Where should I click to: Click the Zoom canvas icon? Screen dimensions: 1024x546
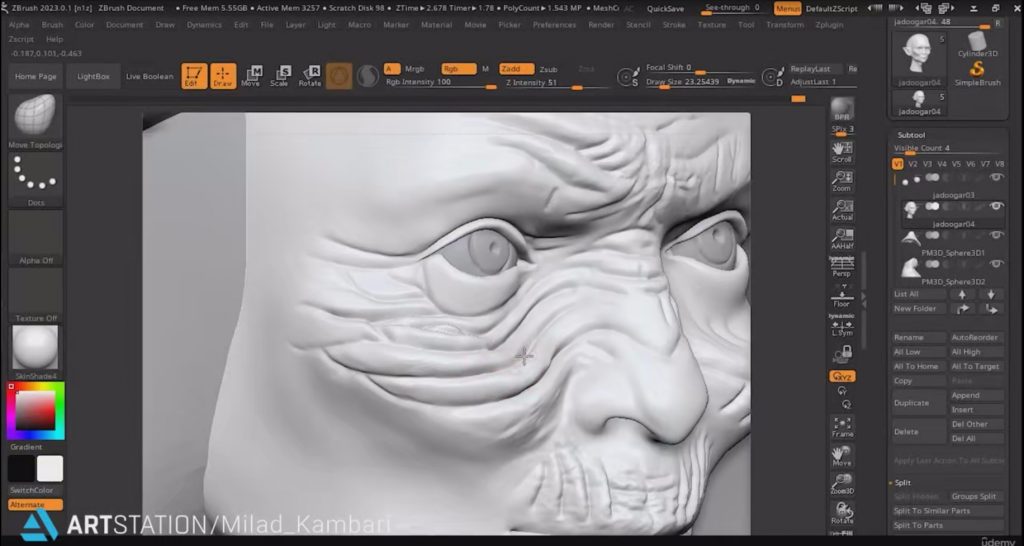pos(842,181)
